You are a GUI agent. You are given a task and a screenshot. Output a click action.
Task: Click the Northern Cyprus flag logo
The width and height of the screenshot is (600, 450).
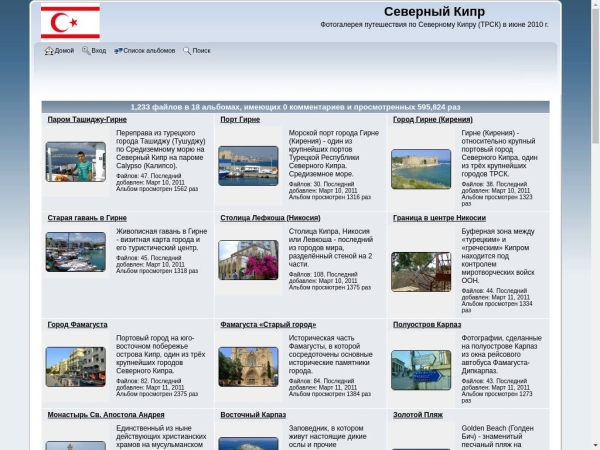(x=70, y=22)
